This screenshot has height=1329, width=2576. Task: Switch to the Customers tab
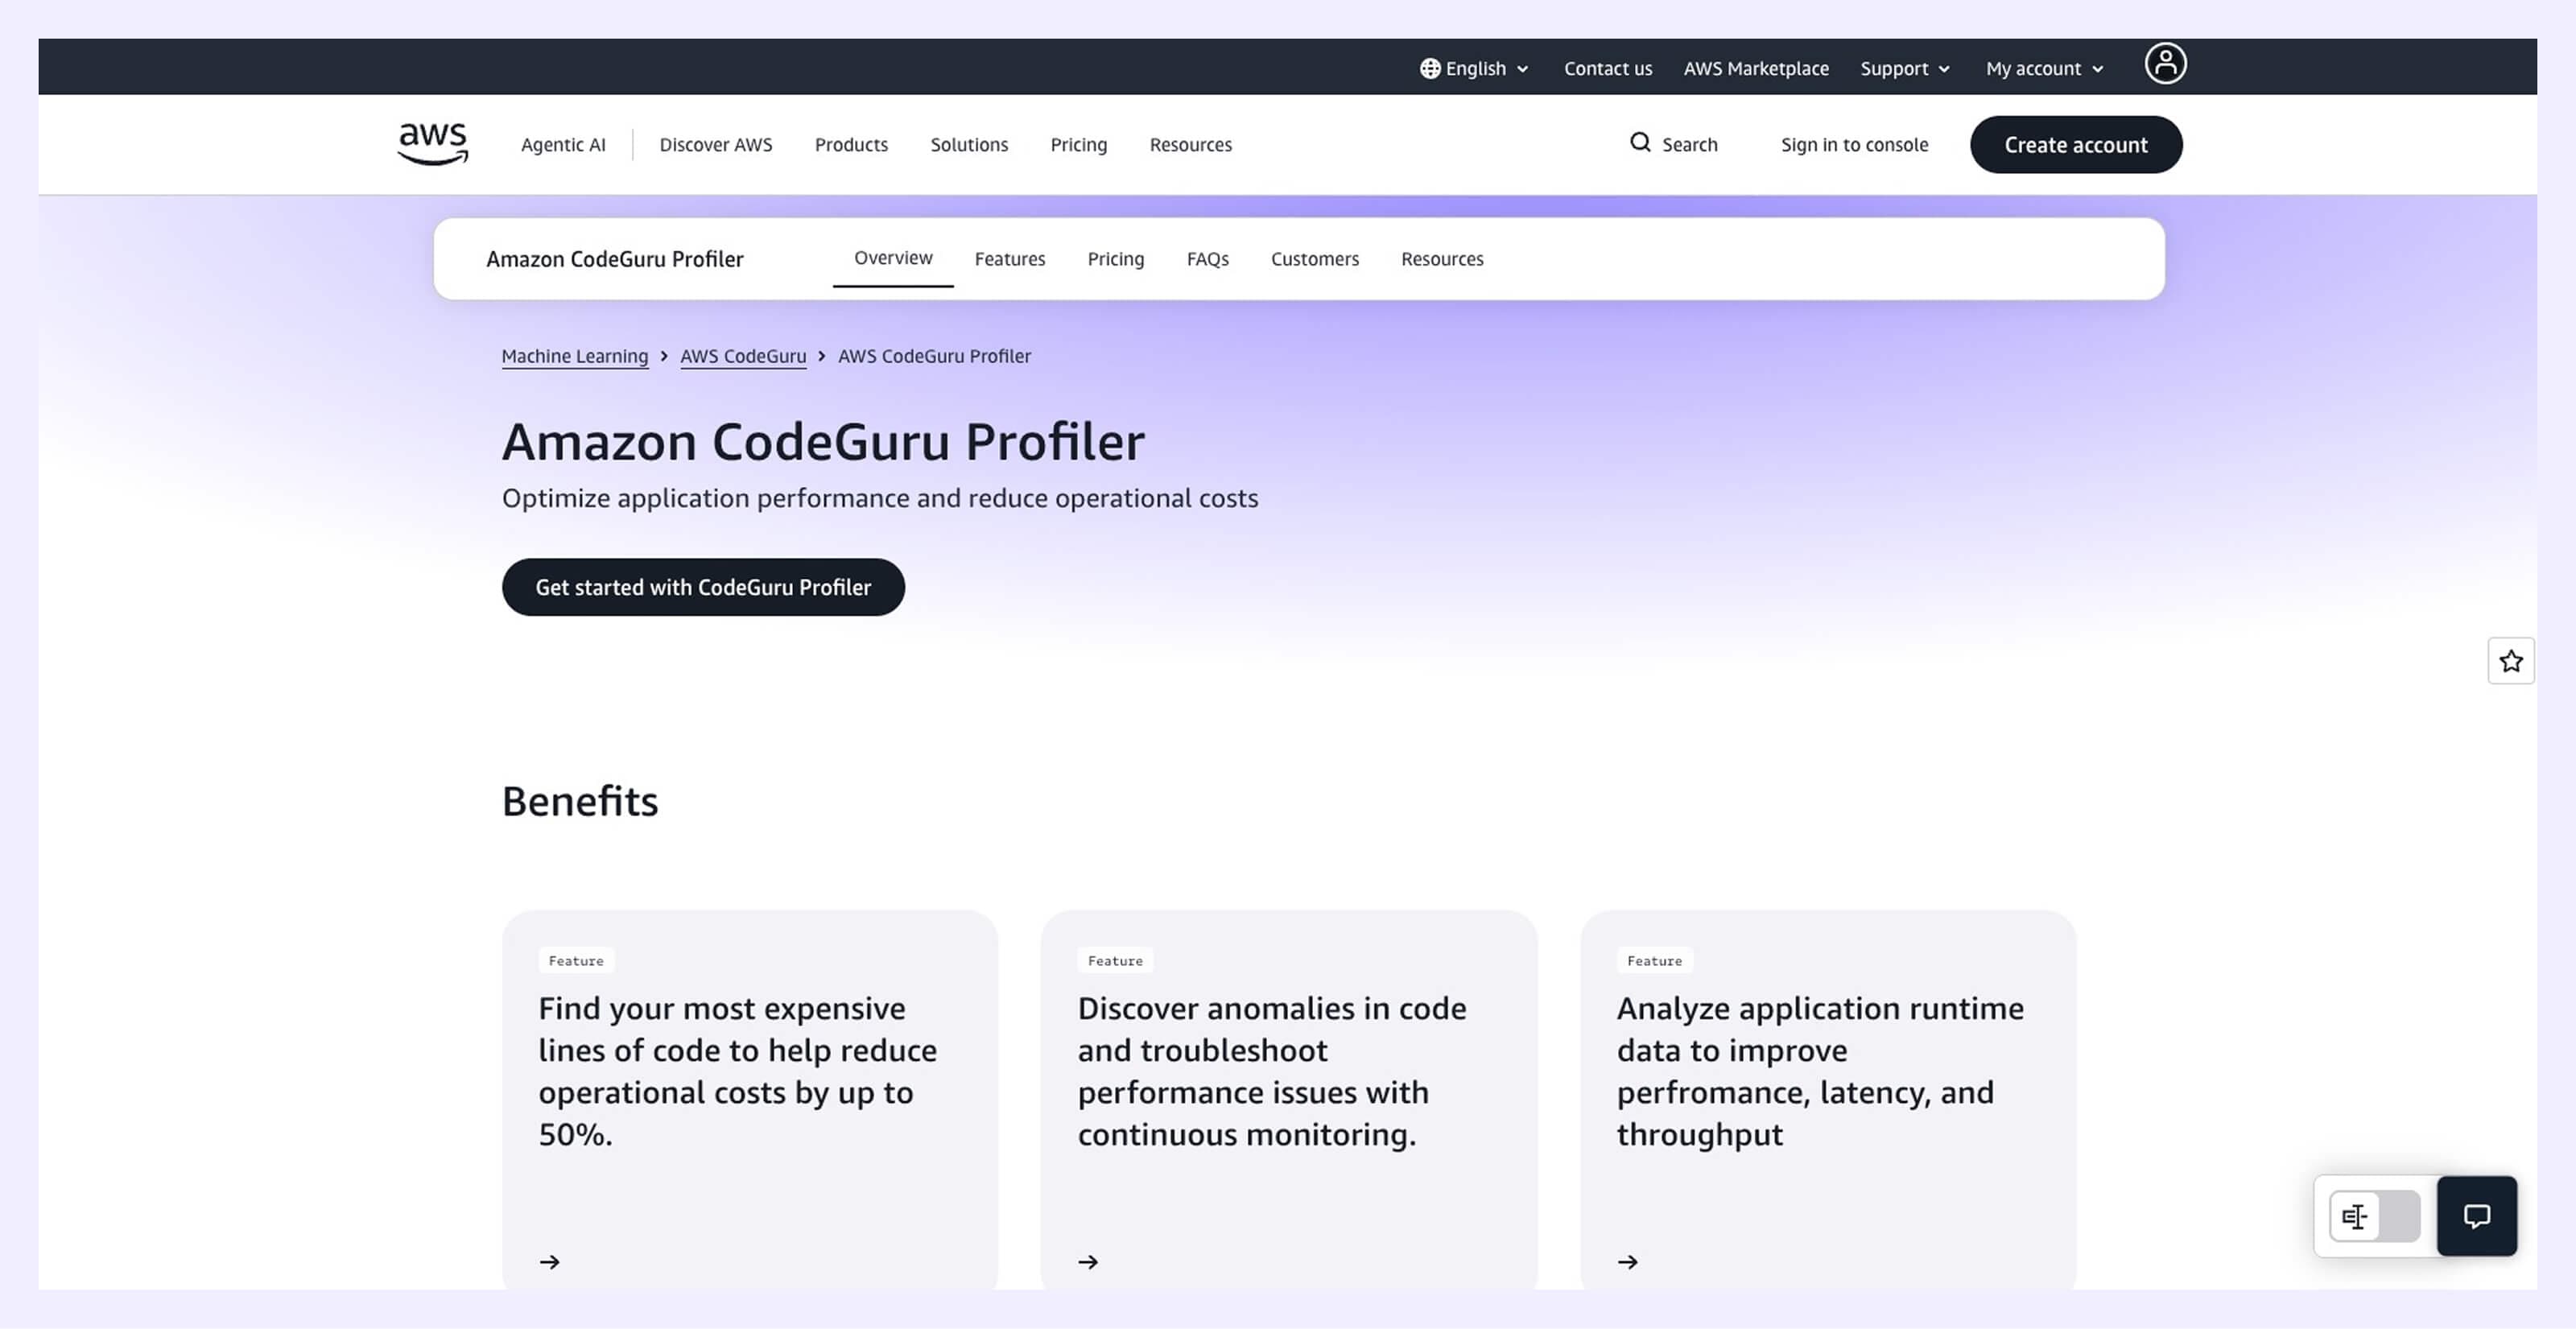point(1315,259)
